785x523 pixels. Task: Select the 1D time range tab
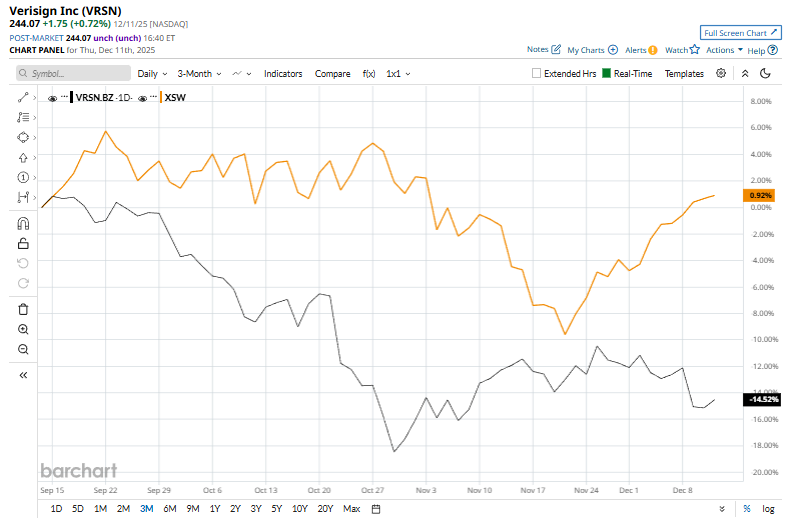[x=56, y=509]
